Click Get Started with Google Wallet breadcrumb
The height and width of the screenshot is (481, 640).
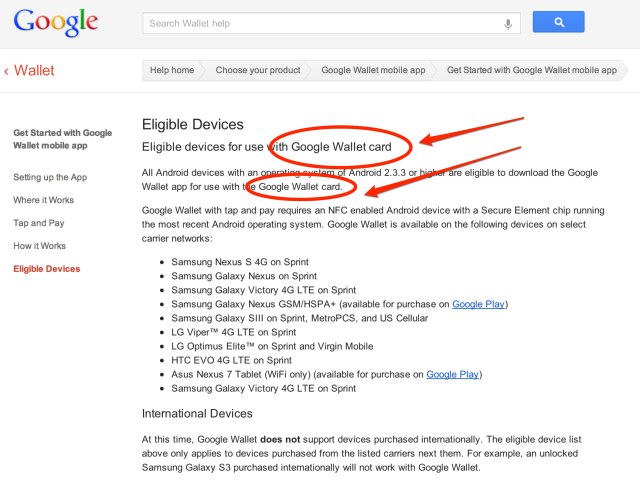[x=531, y=71]
